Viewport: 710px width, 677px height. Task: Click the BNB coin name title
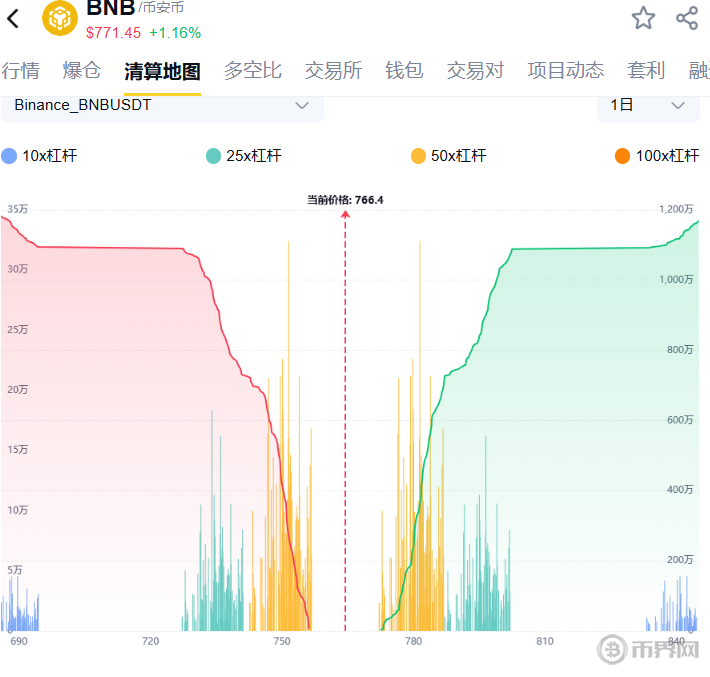(x=110, y=8)
